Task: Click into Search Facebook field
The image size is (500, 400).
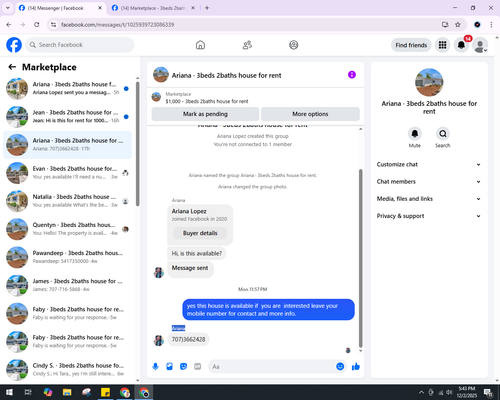Action: [x=80, y=45]
